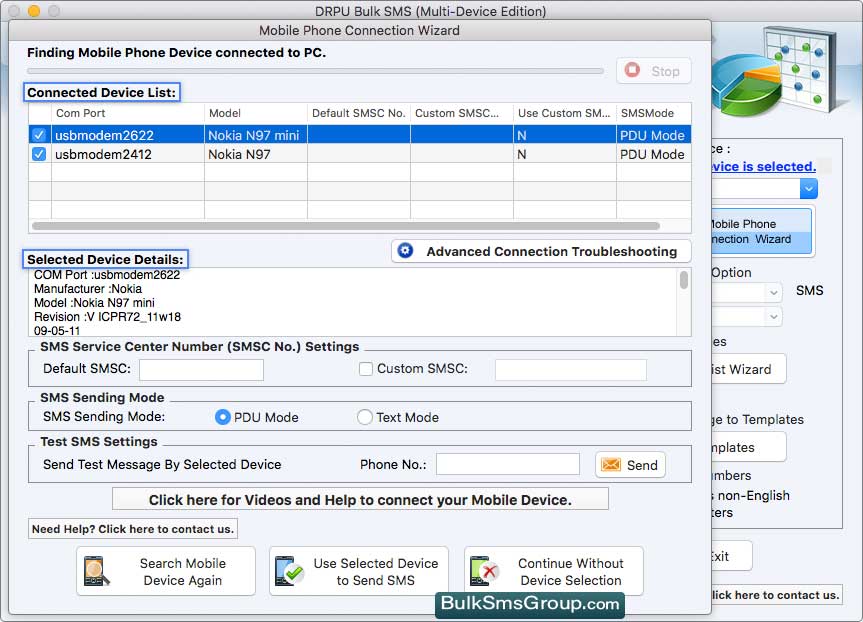Focus the Default SMSC input field
Image resolution: width=863 pixels, height=622 pixels.
click(201, 369)
